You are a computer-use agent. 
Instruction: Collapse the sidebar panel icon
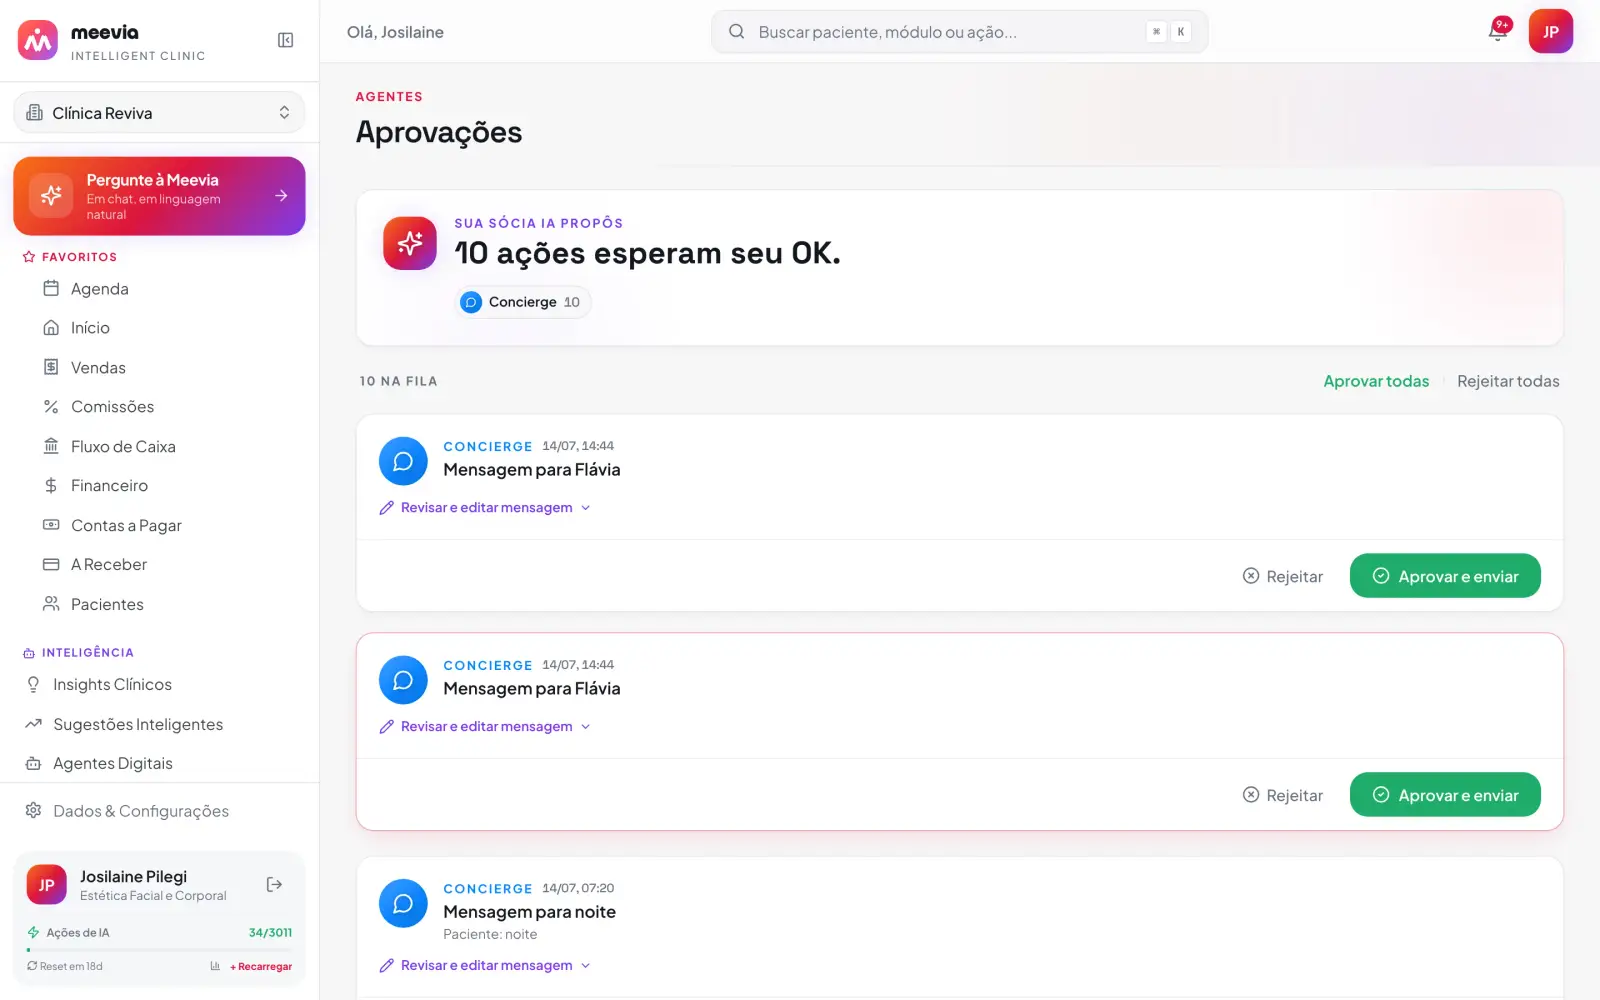tap(285, 40)
